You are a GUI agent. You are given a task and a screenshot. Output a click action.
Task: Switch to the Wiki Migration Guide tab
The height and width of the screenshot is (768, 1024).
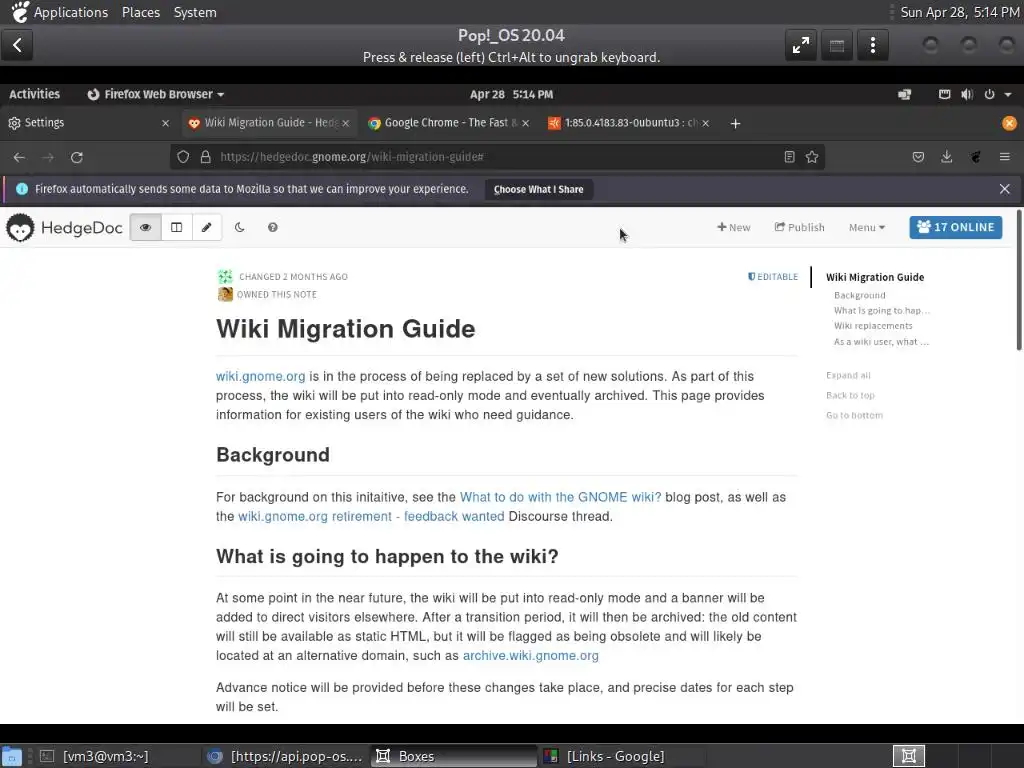click(x=268, y=123)
